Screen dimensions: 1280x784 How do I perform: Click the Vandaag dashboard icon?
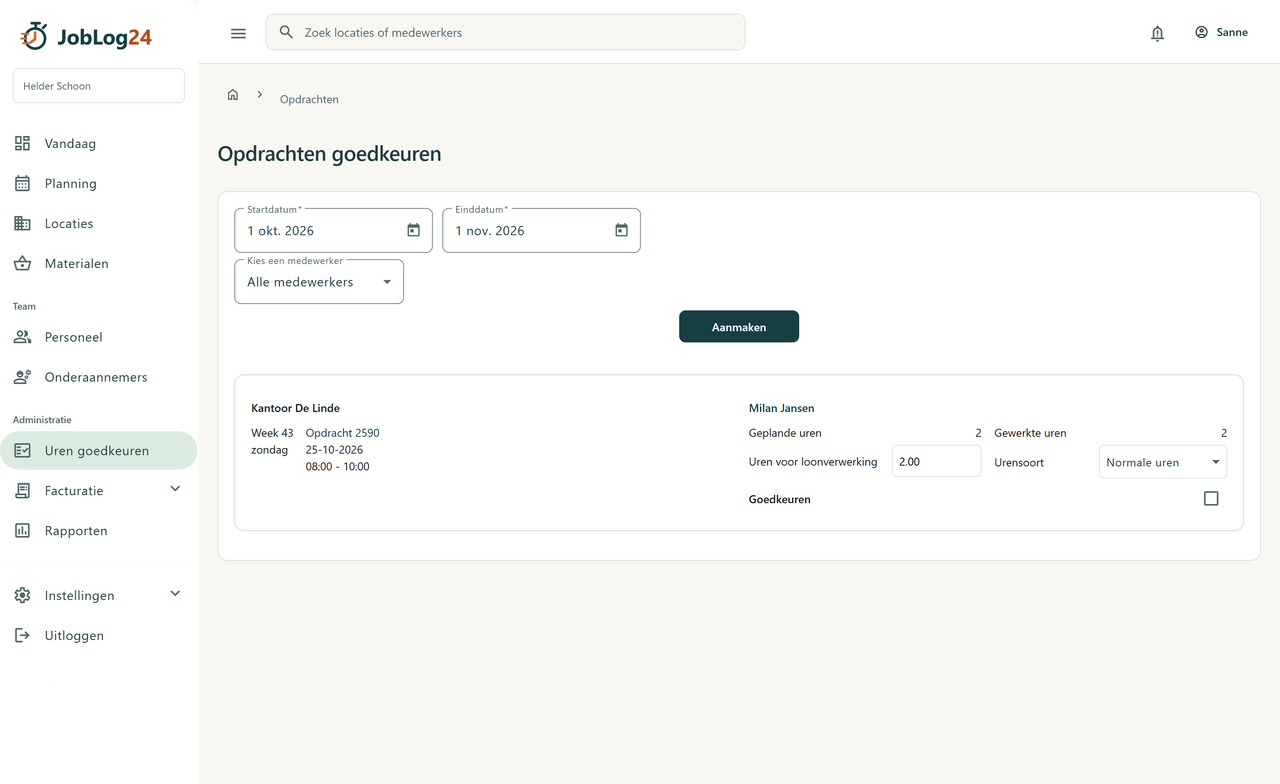pos(22,143)
